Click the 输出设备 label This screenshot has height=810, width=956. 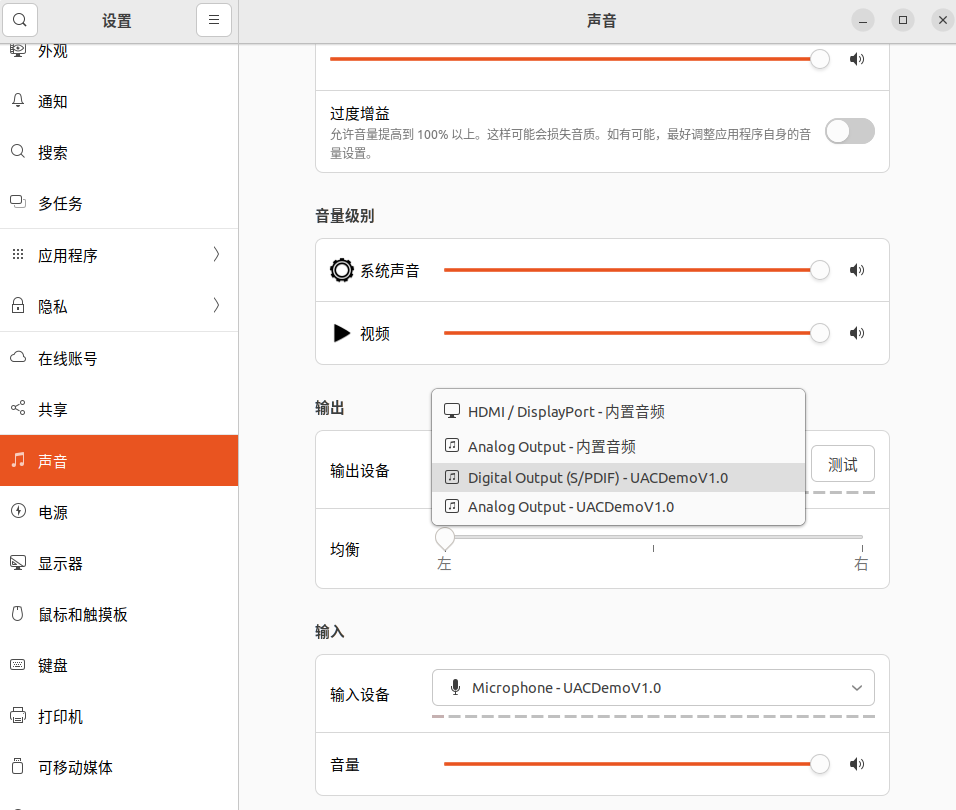coord(360,471)
